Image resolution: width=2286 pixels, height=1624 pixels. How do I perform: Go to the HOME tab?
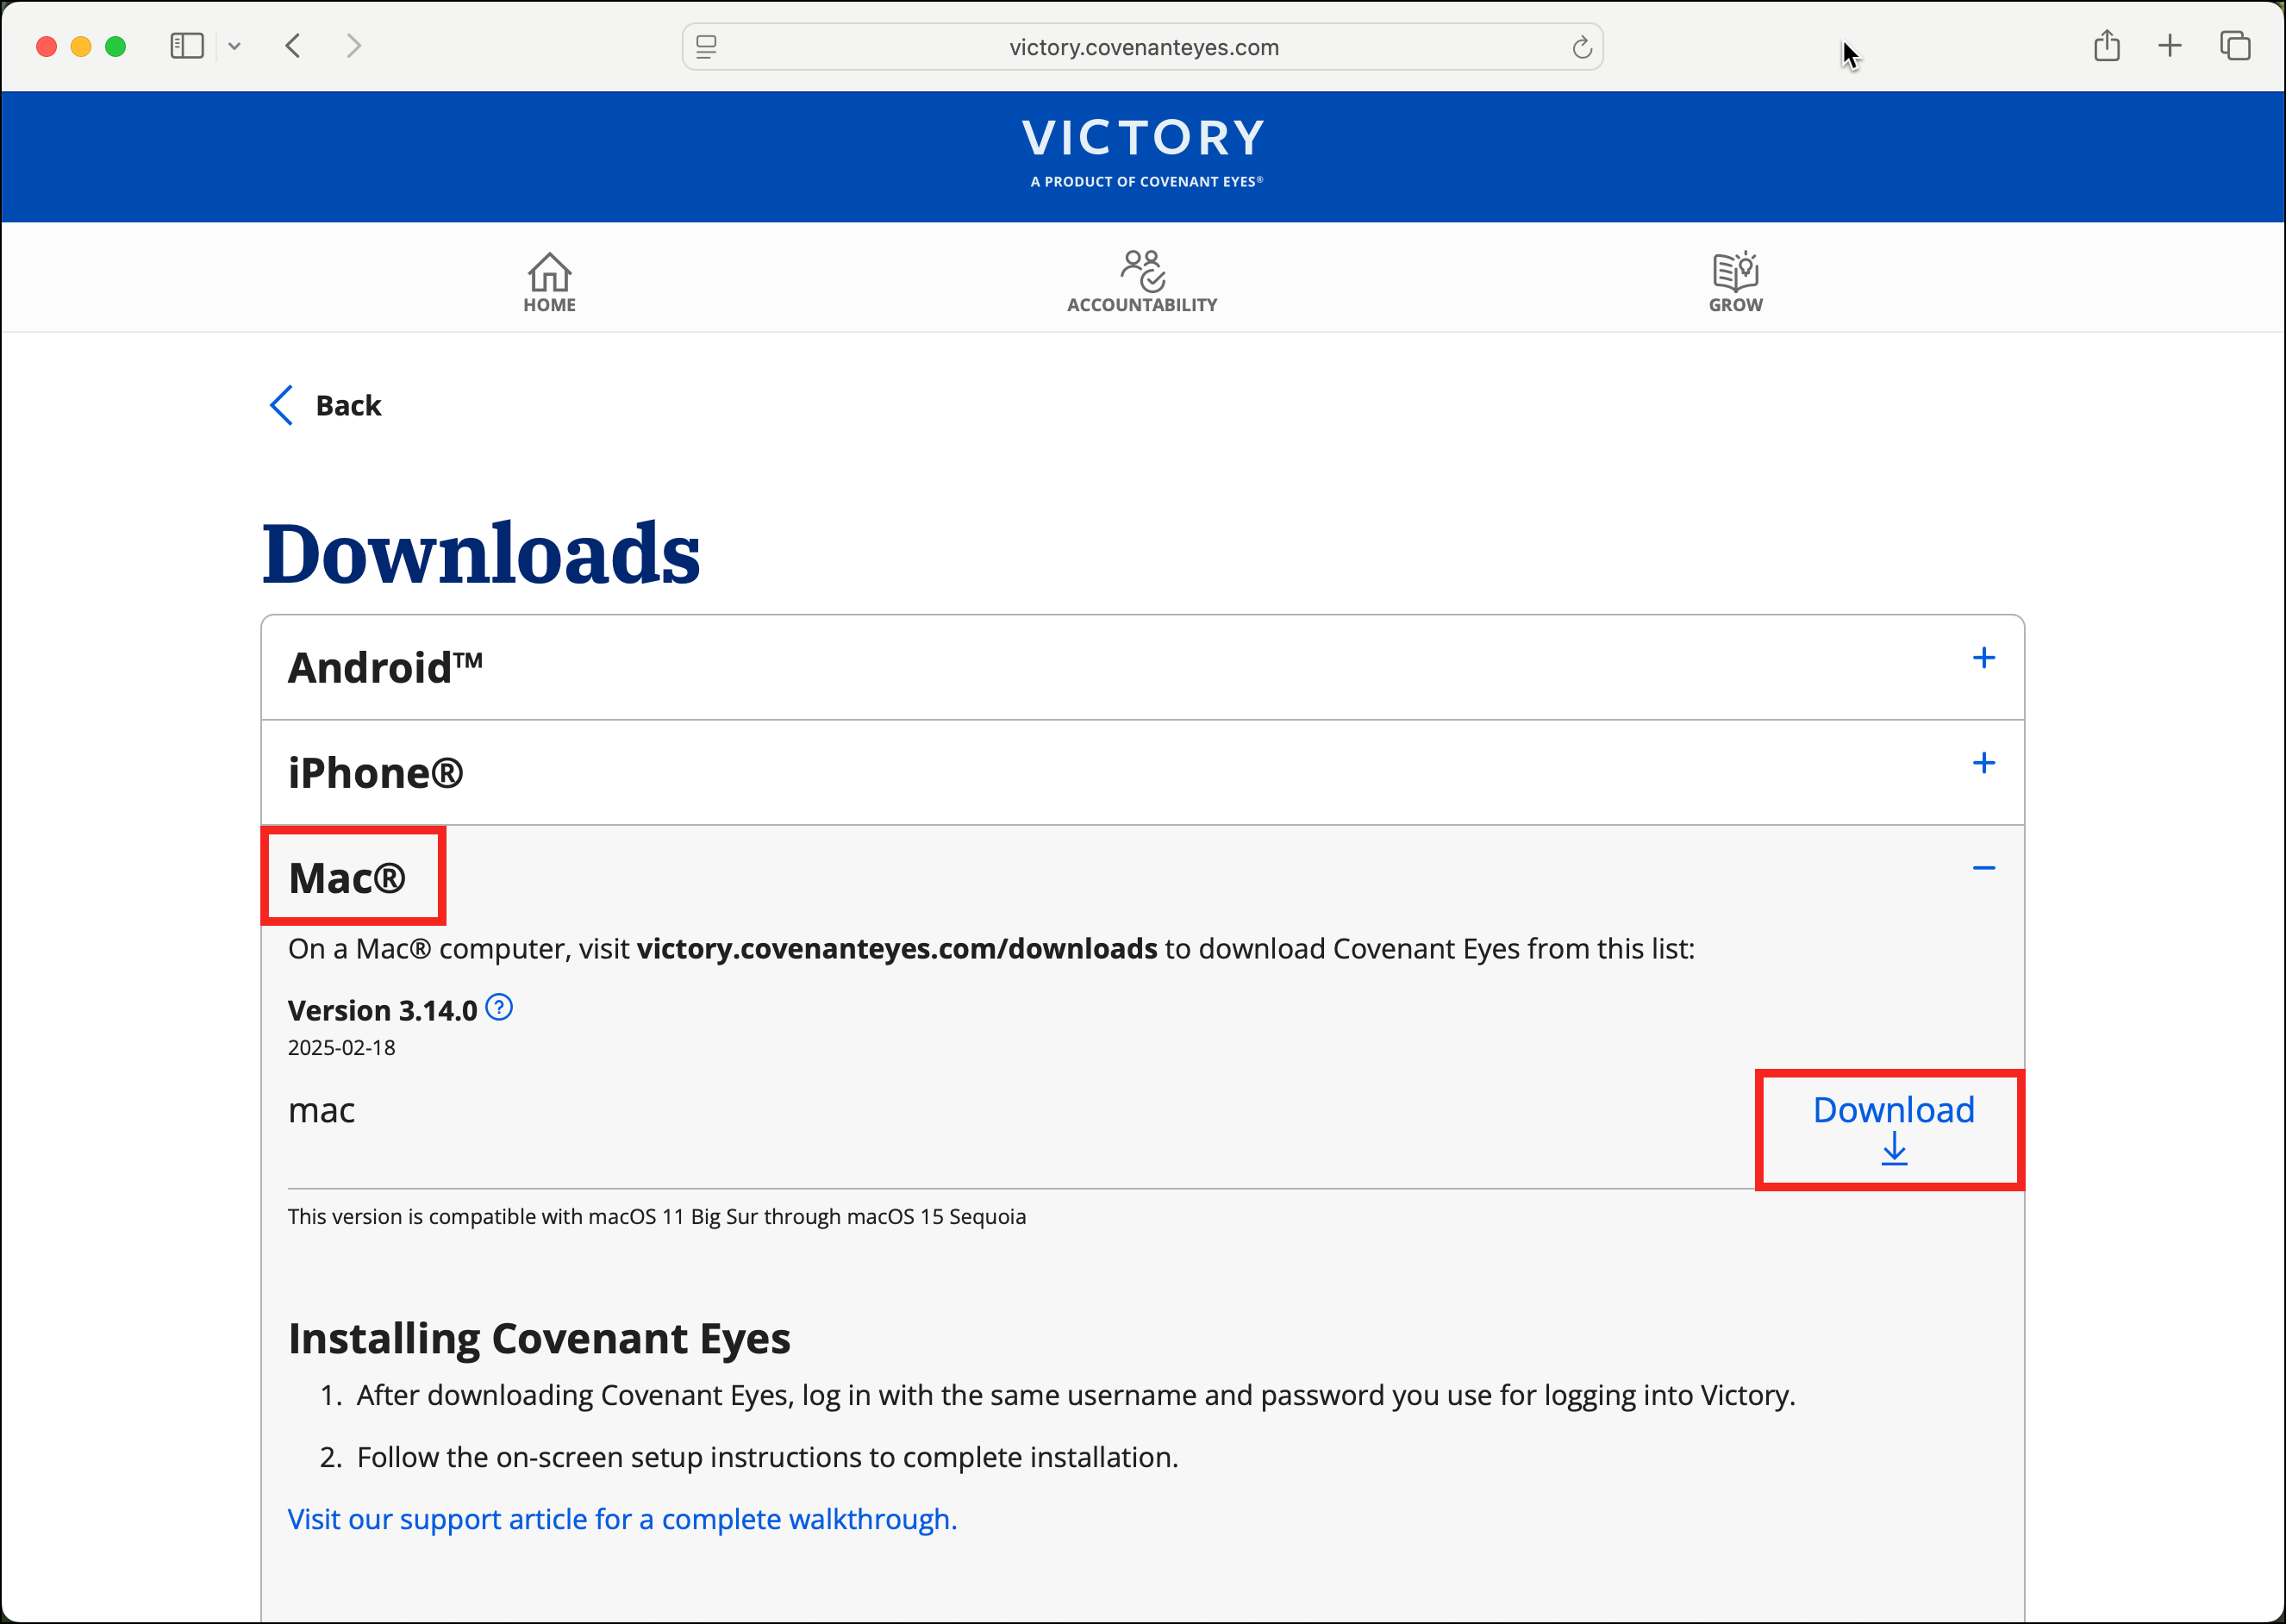pyautogui.click(x=549, y=282)
